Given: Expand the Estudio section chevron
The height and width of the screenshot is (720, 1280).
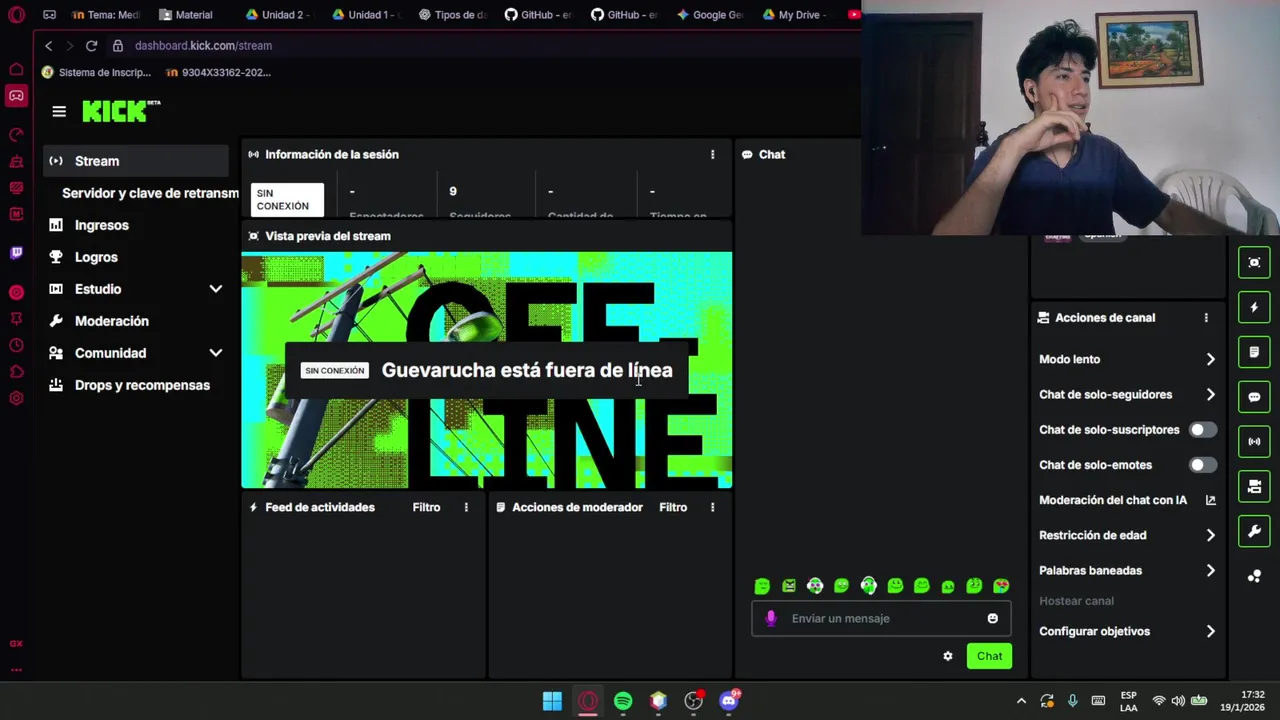Looking at the screenshot, I should pyautogui.click(x=215, y=289).
